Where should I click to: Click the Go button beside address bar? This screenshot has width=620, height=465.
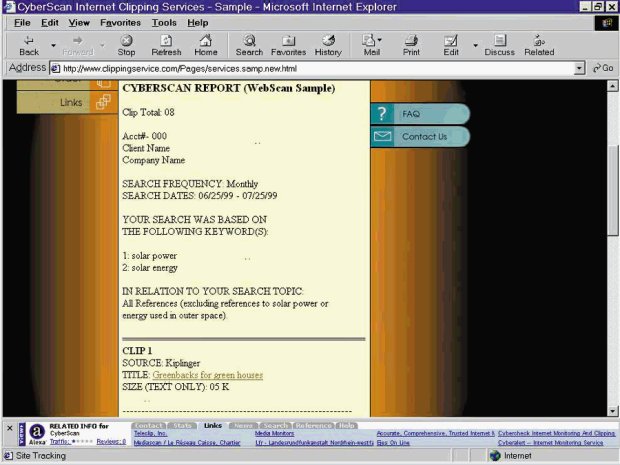[x=603, y=68]
